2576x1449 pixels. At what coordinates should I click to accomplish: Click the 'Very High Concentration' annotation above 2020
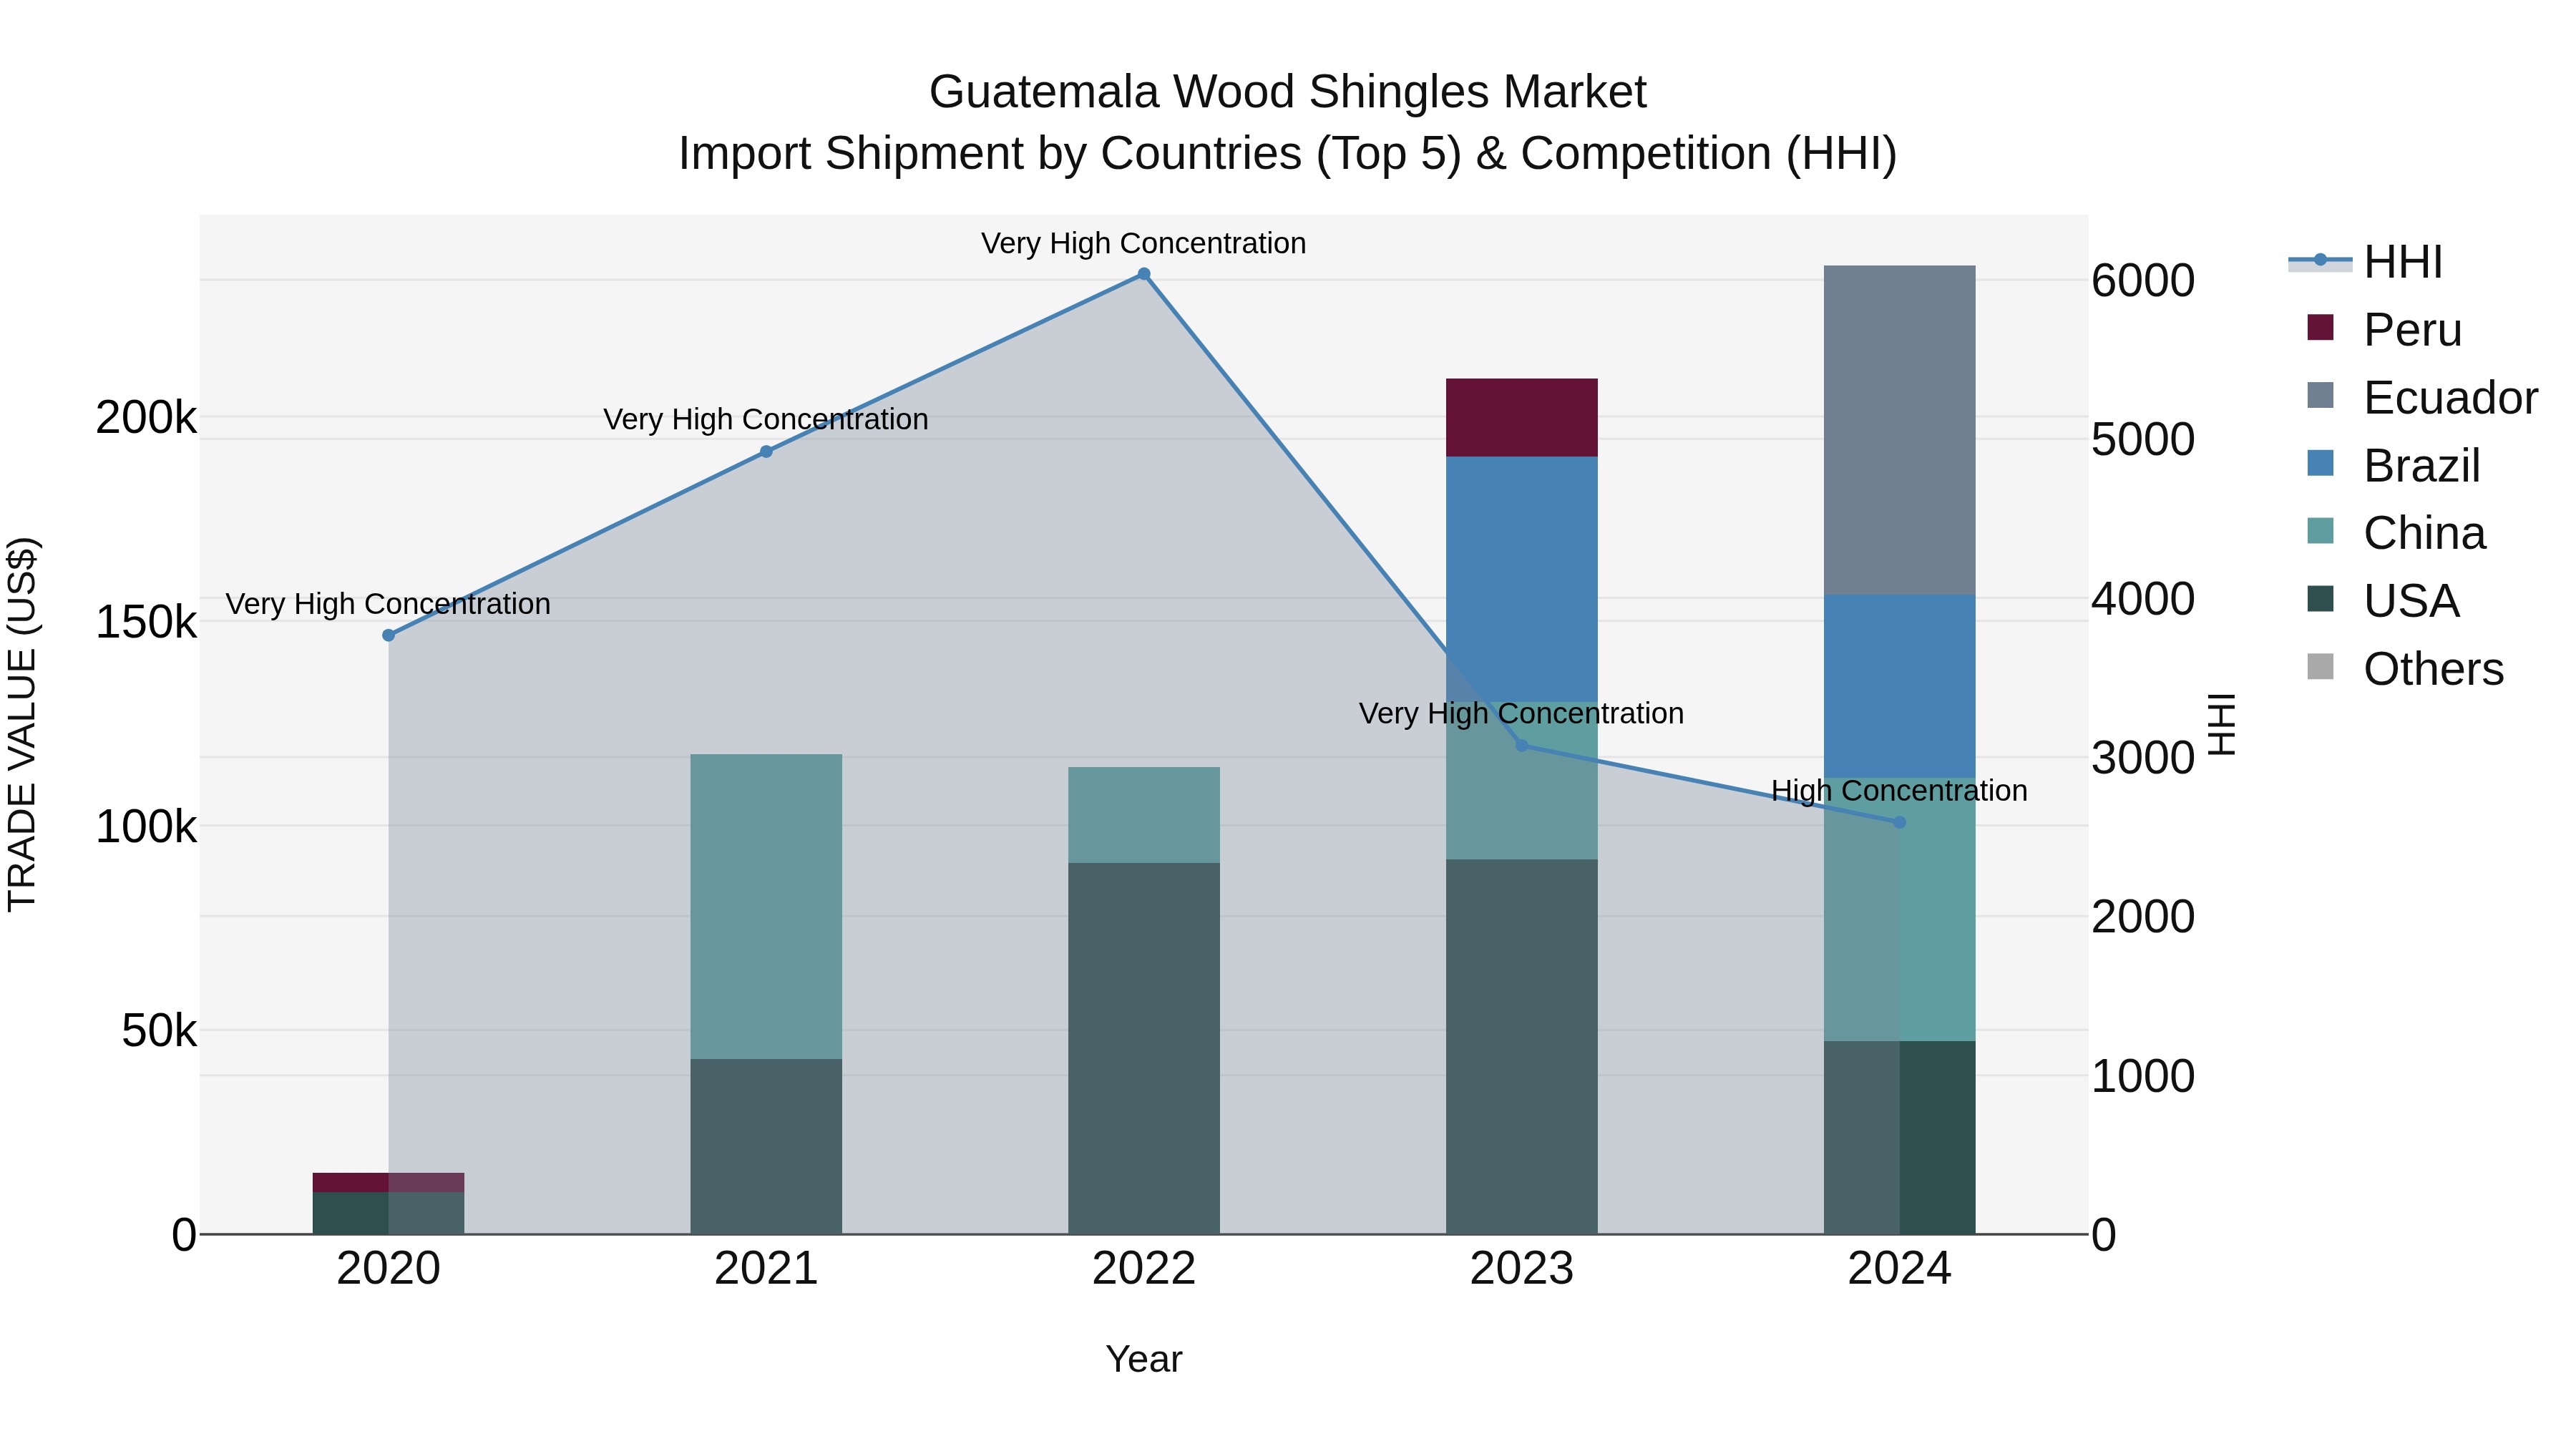(x=388, y=605)
